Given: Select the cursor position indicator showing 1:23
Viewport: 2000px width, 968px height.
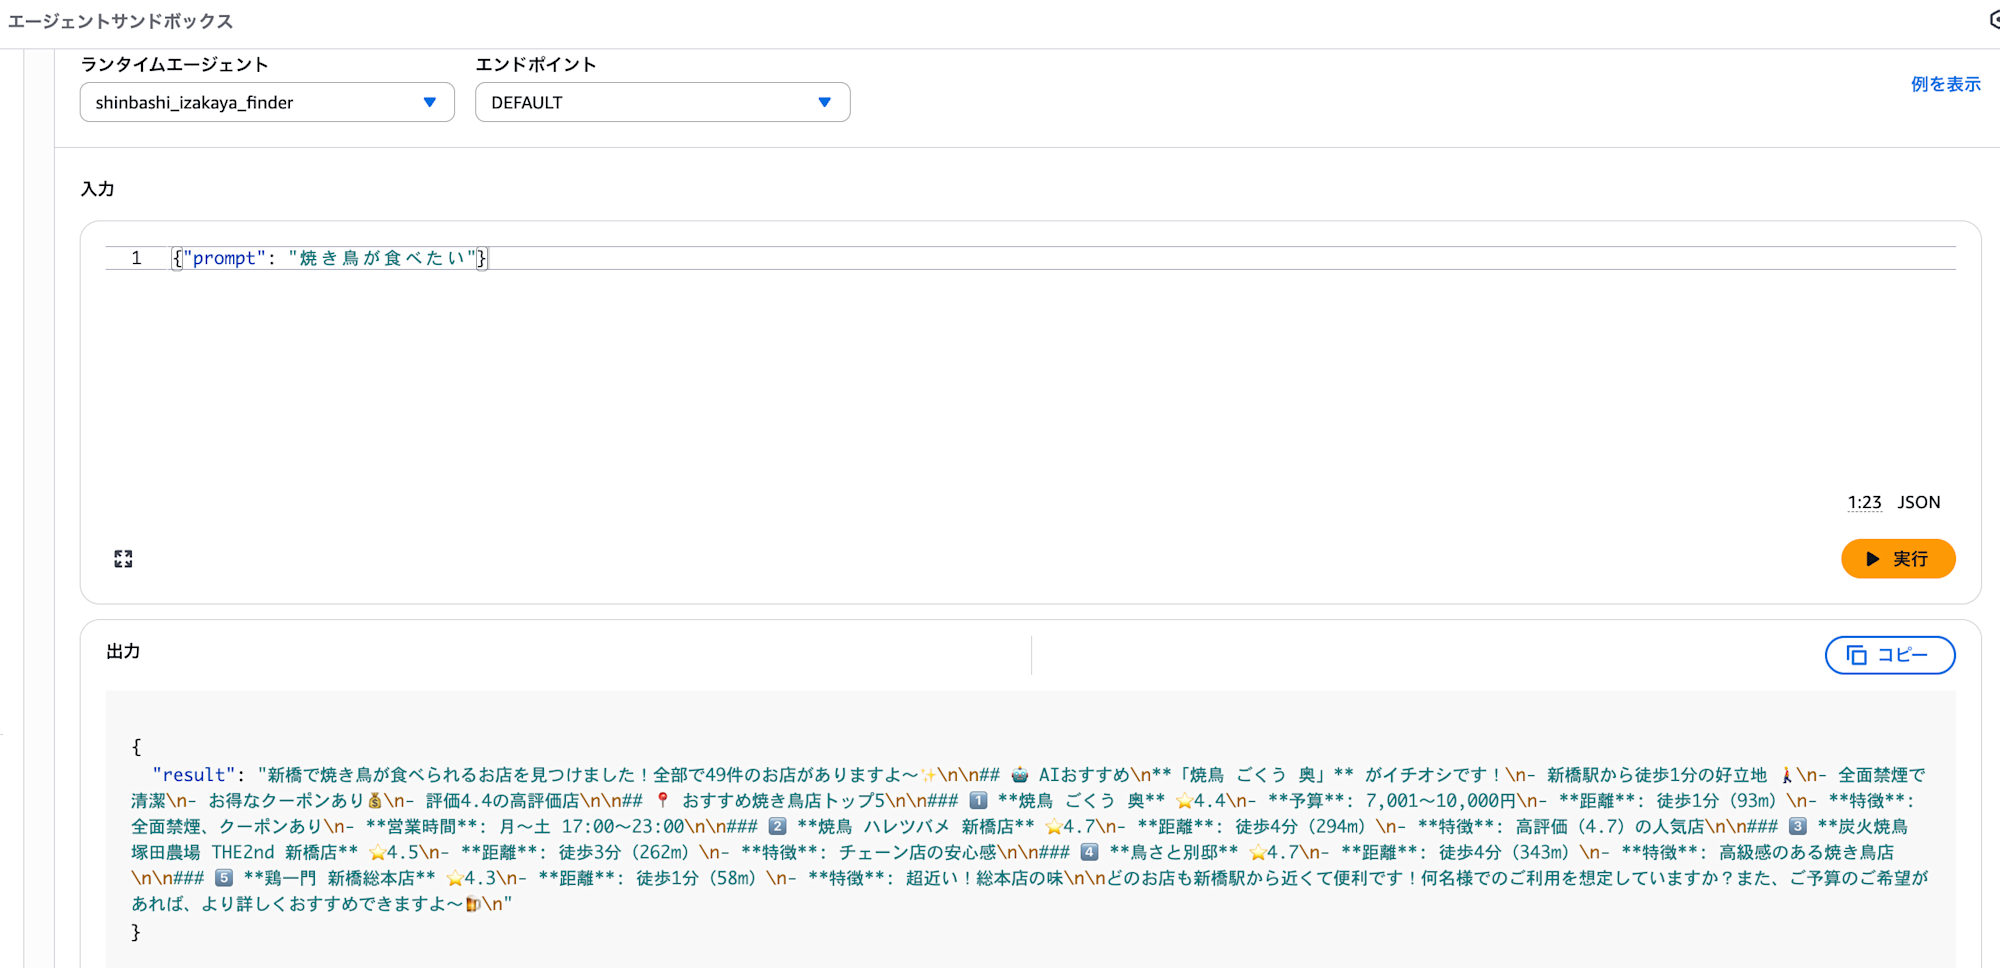Looking at the screenshot, I should 1863,502.
